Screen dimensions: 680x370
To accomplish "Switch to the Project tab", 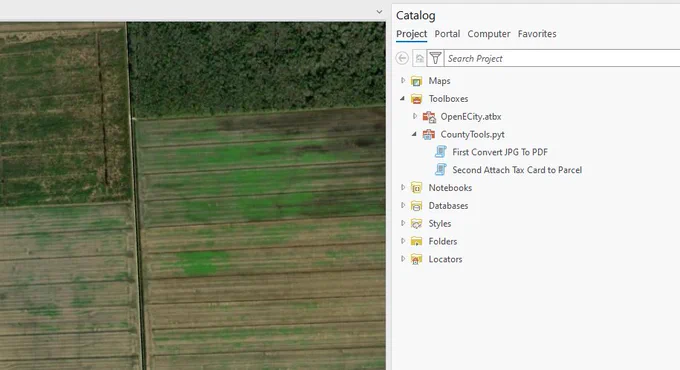I will tap(412, 34).
